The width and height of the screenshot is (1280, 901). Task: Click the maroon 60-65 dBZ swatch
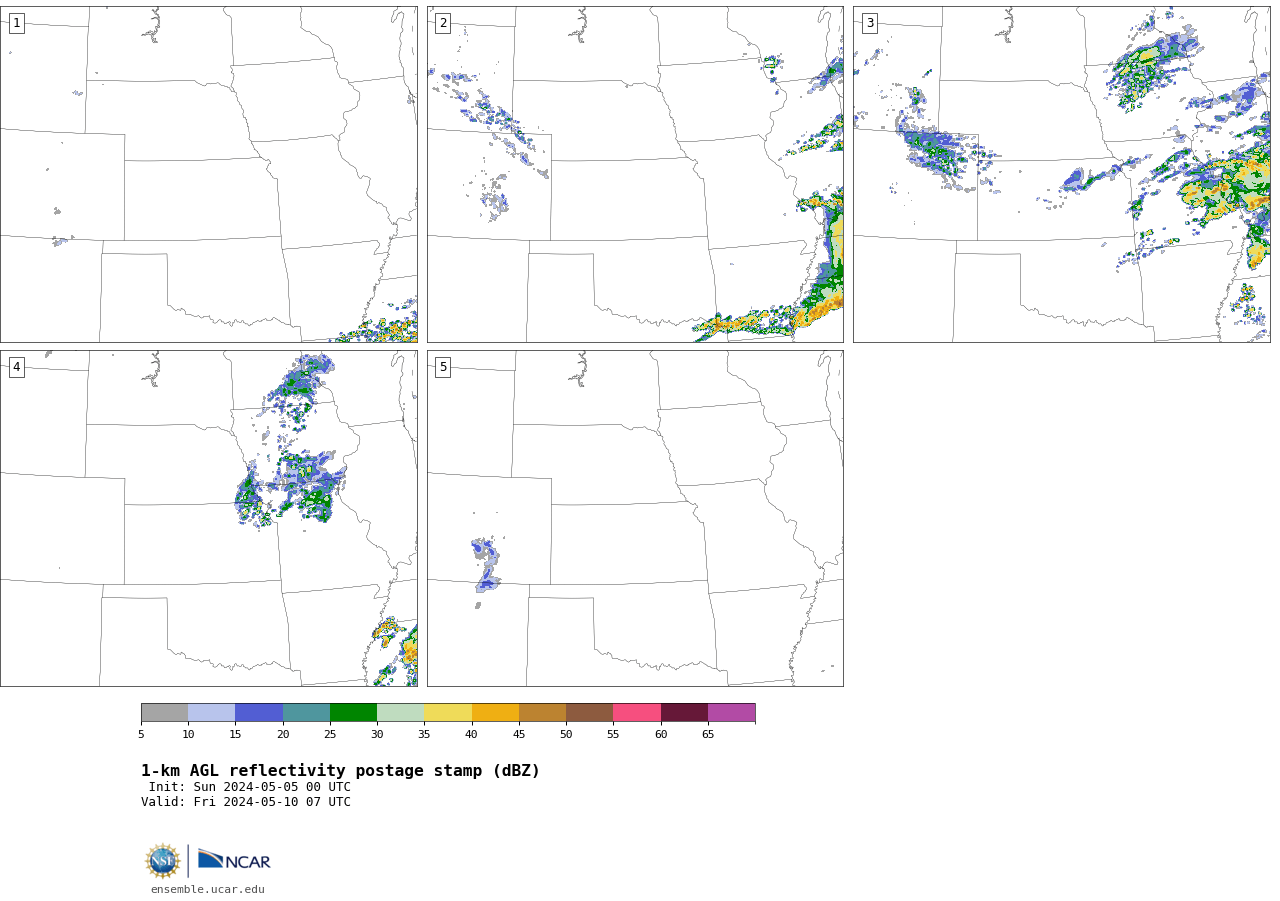coord(684,712)
